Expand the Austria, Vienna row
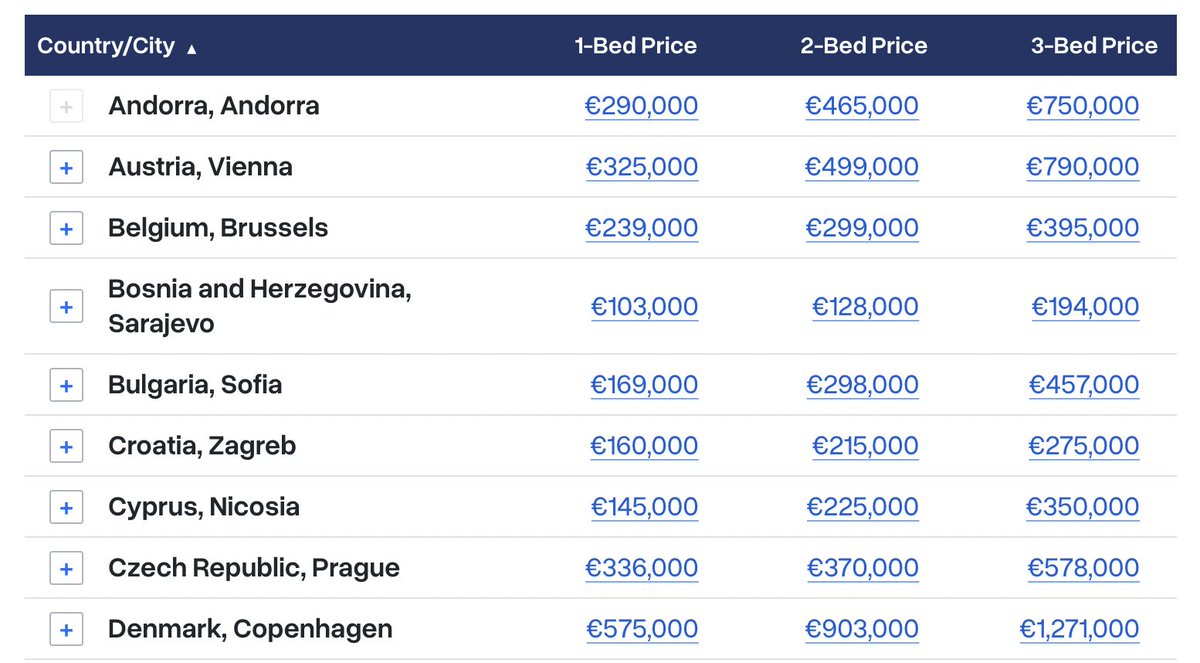1200x663 pixels. pyautogui.click(x=66, y=167)
